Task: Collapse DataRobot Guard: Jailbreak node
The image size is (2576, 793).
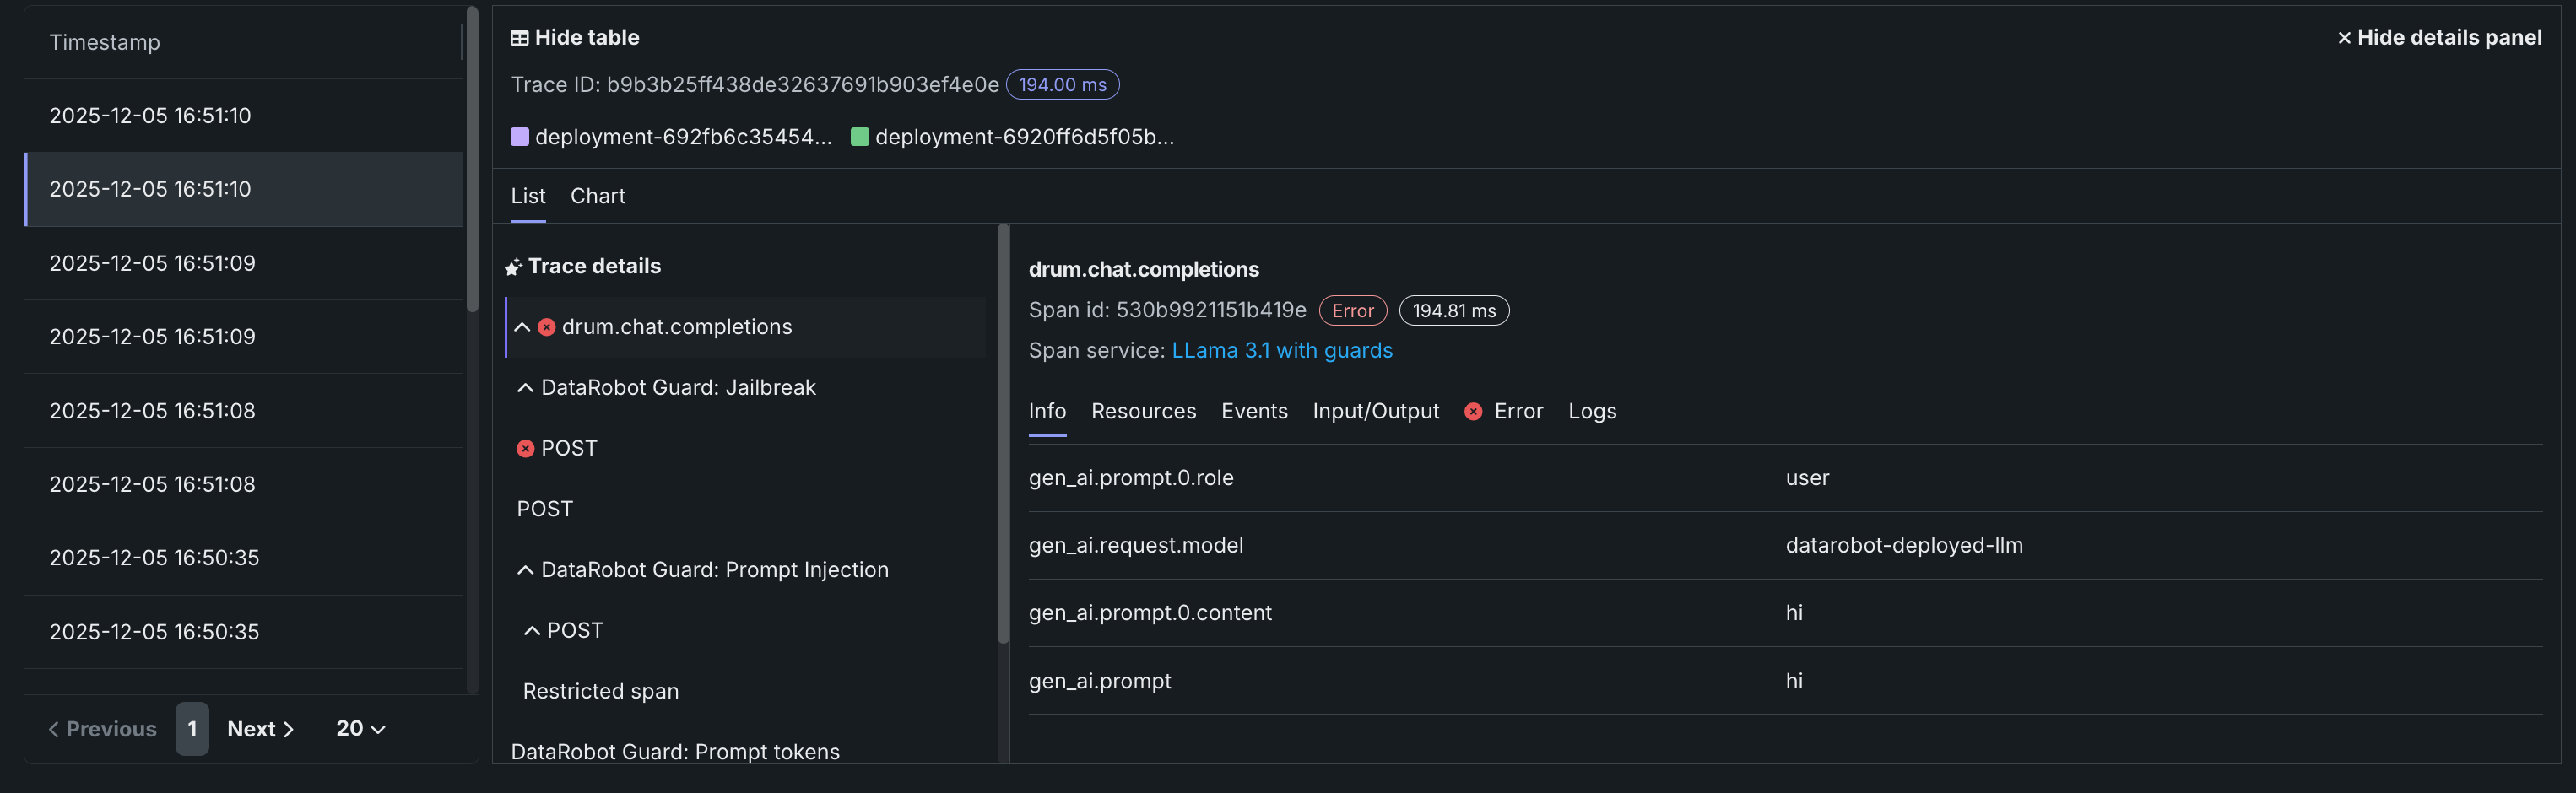Action: pyautogui.click(x=525, y=388)
